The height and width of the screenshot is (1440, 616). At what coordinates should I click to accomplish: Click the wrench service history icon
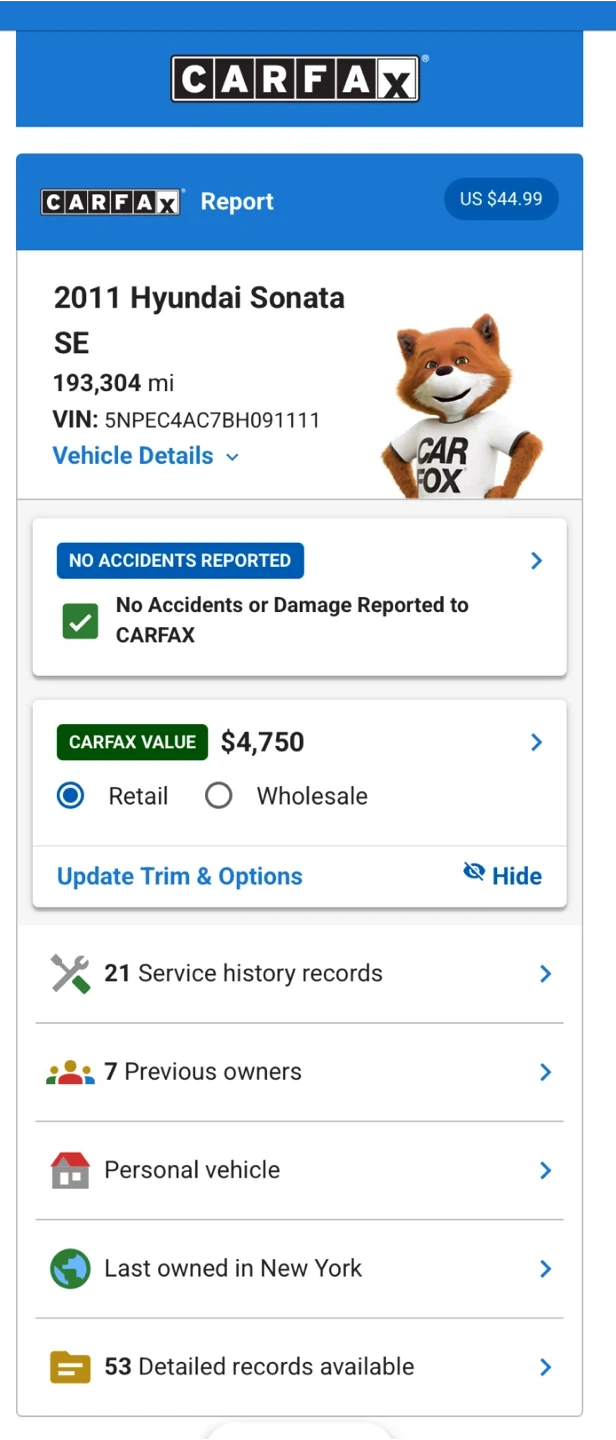click(x=70, y=974)
